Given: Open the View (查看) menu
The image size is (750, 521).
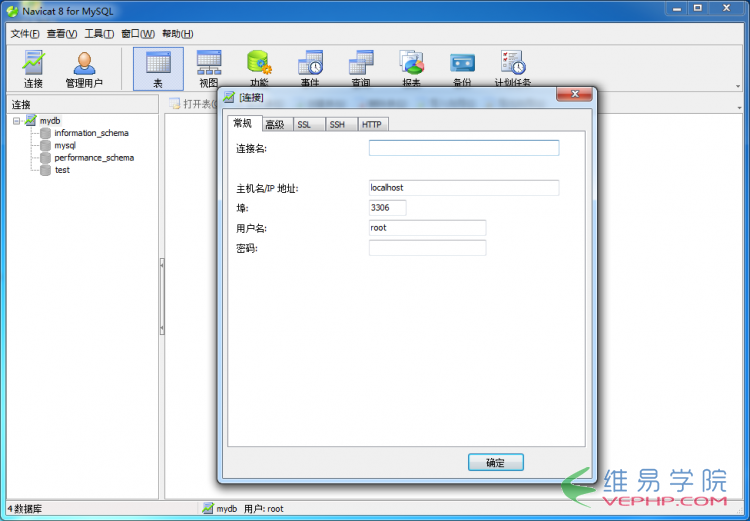Looking at the screenshot, I should 62,34.
